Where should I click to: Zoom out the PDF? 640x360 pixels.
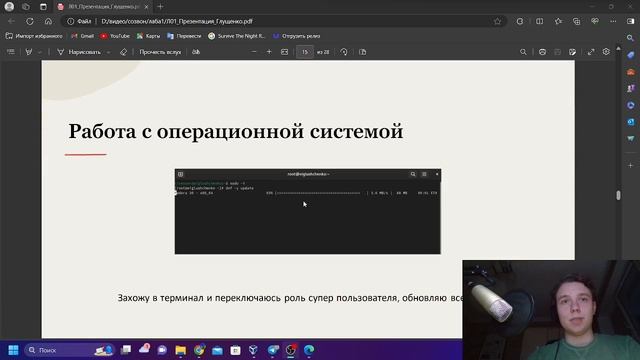pos(254,52)
